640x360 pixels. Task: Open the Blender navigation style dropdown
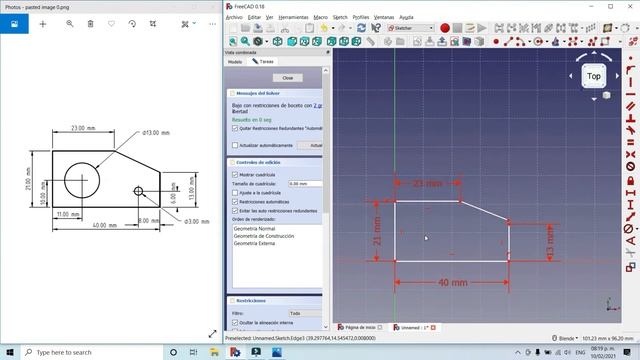coord(565,338)
